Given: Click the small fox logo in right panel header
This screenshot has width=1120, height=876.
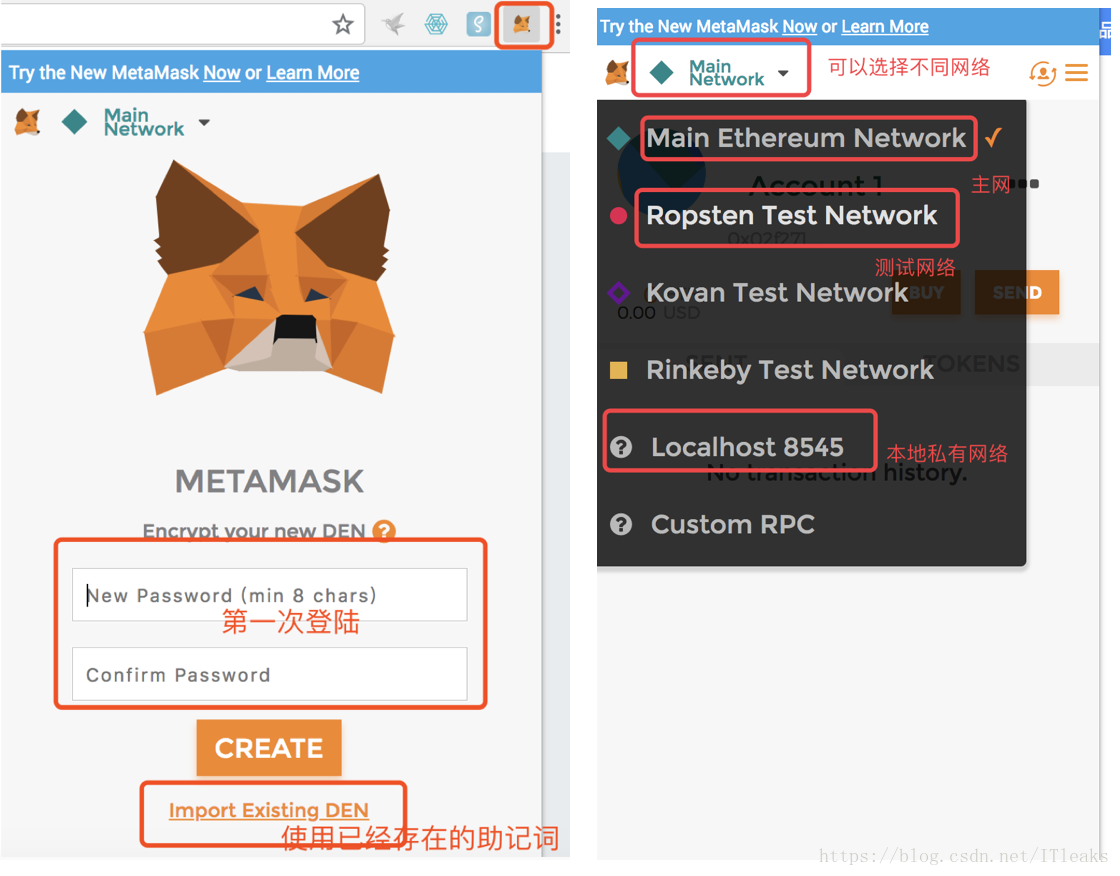Looking at the screenshot, I should click(x=616, y=72).
